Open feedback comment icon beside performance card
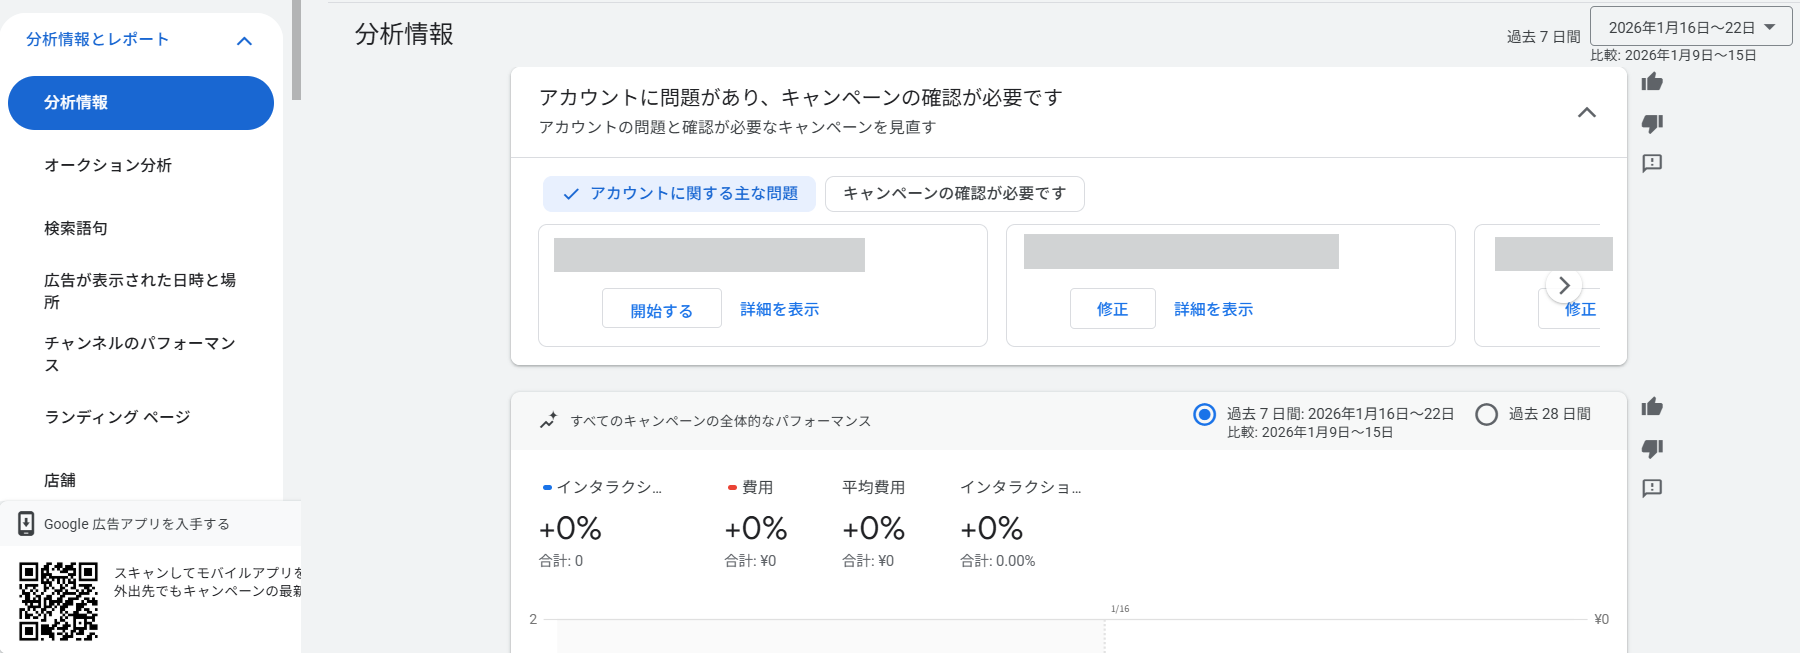The height and width of the screenshot is (653, 1800). tap(1652, 488)
